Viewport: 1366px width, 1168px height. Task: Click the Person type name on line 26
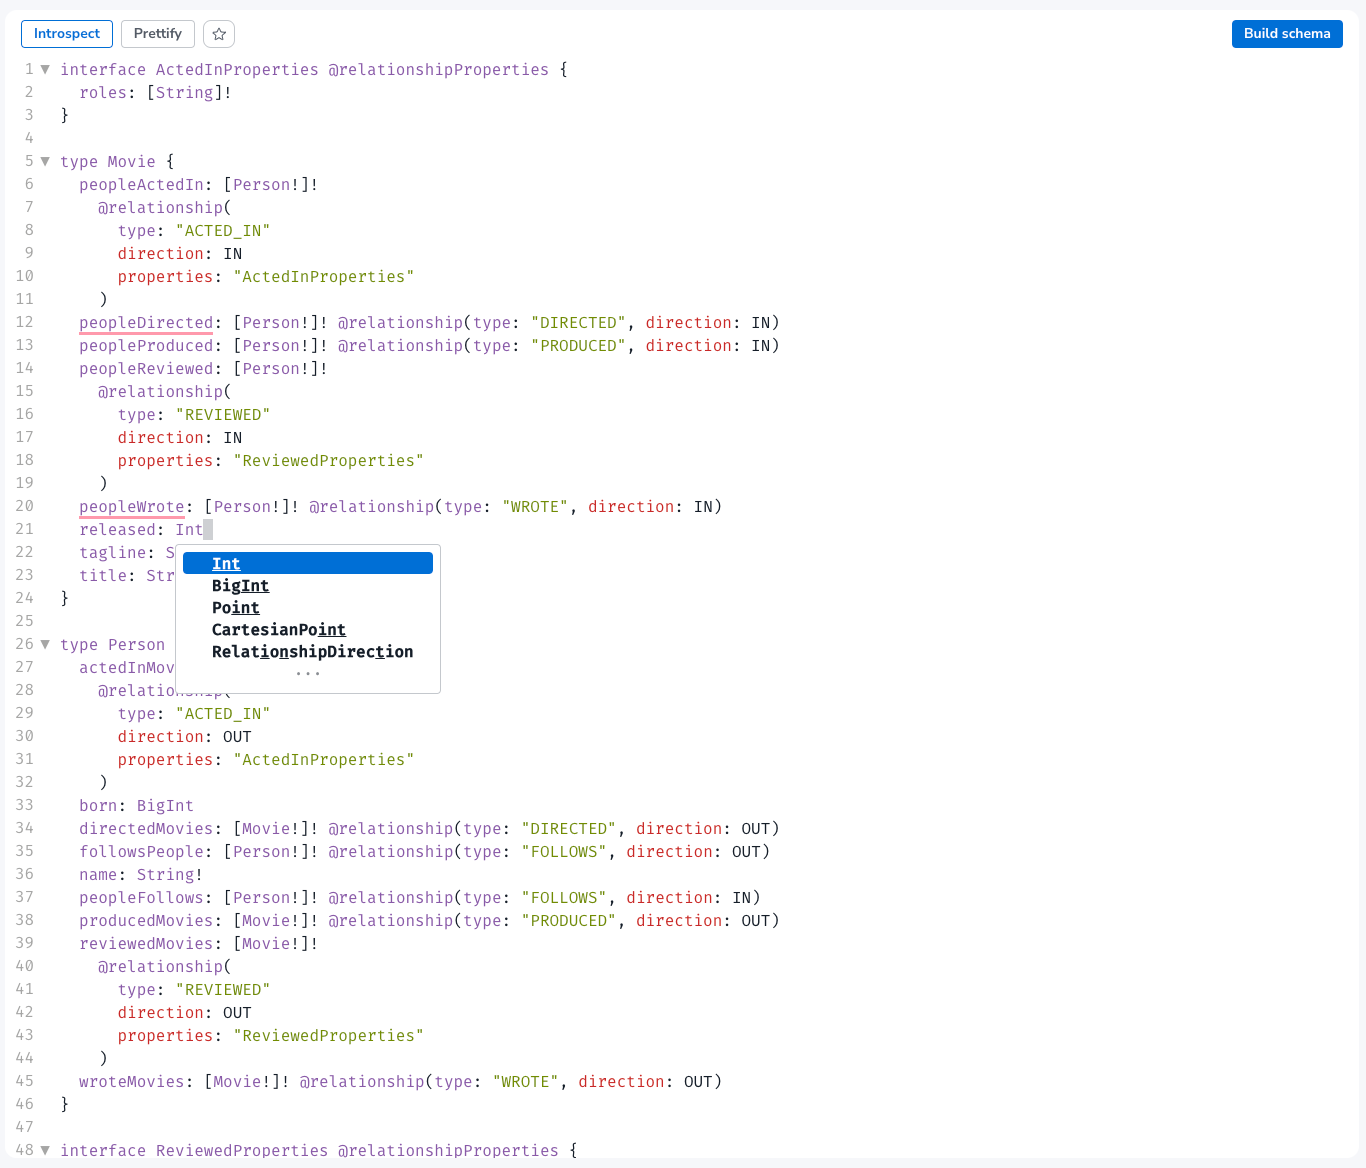(x=136, y=645)
